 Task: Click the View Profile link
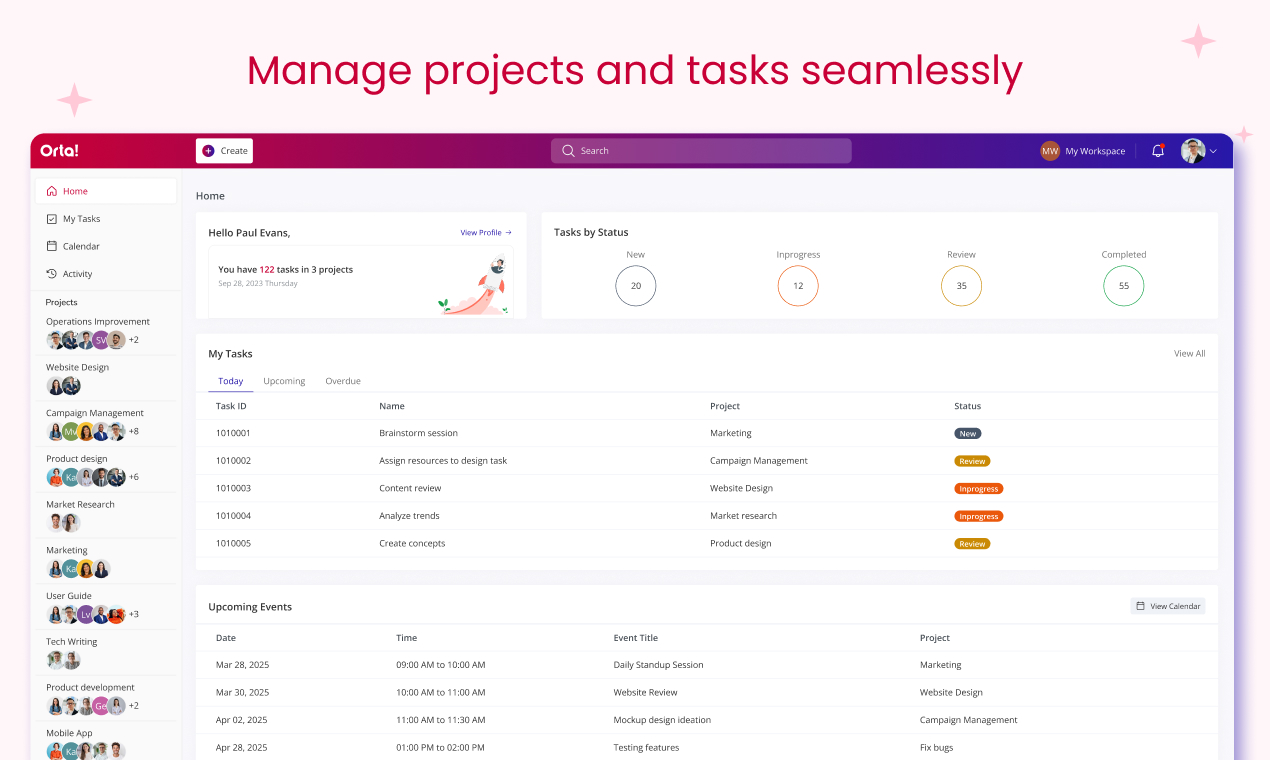click(486, 232)
